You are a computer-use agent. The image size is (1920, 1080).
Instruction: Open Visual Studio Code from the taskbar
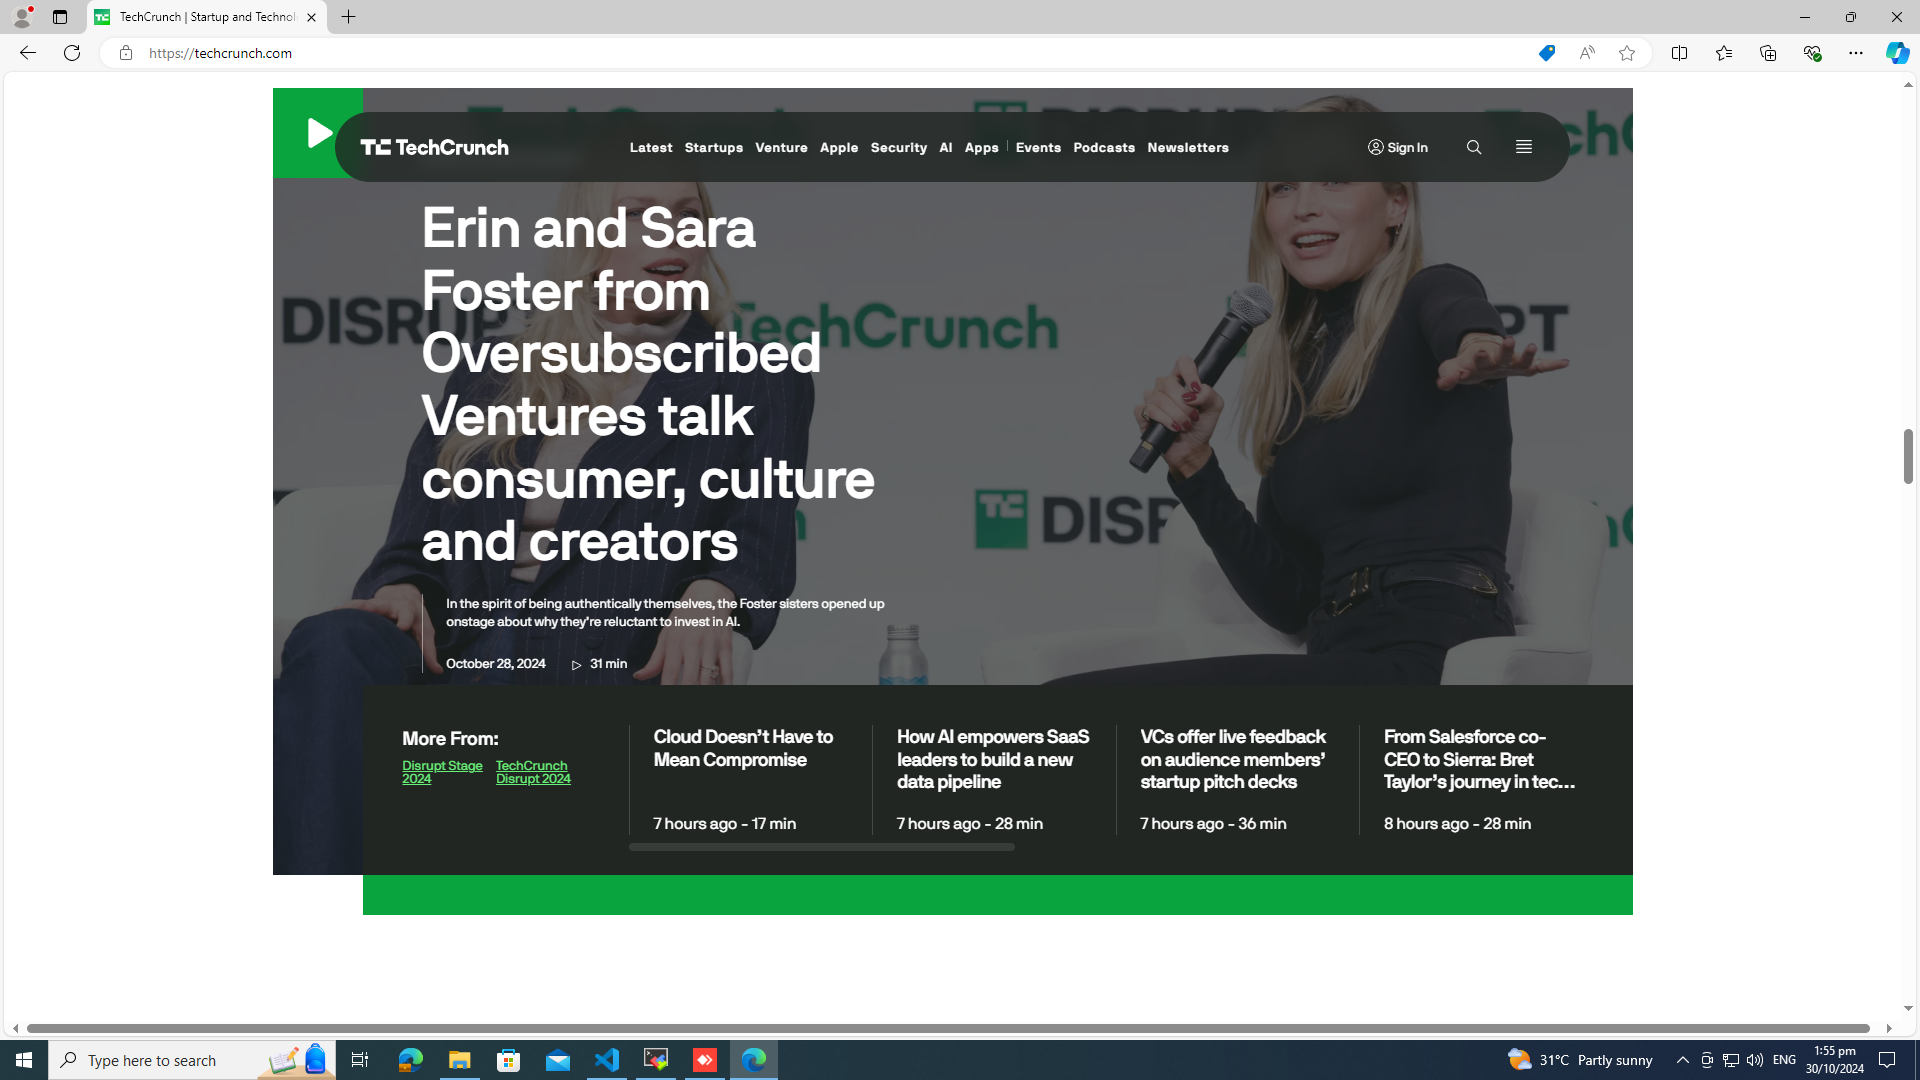click(607, 1060)
